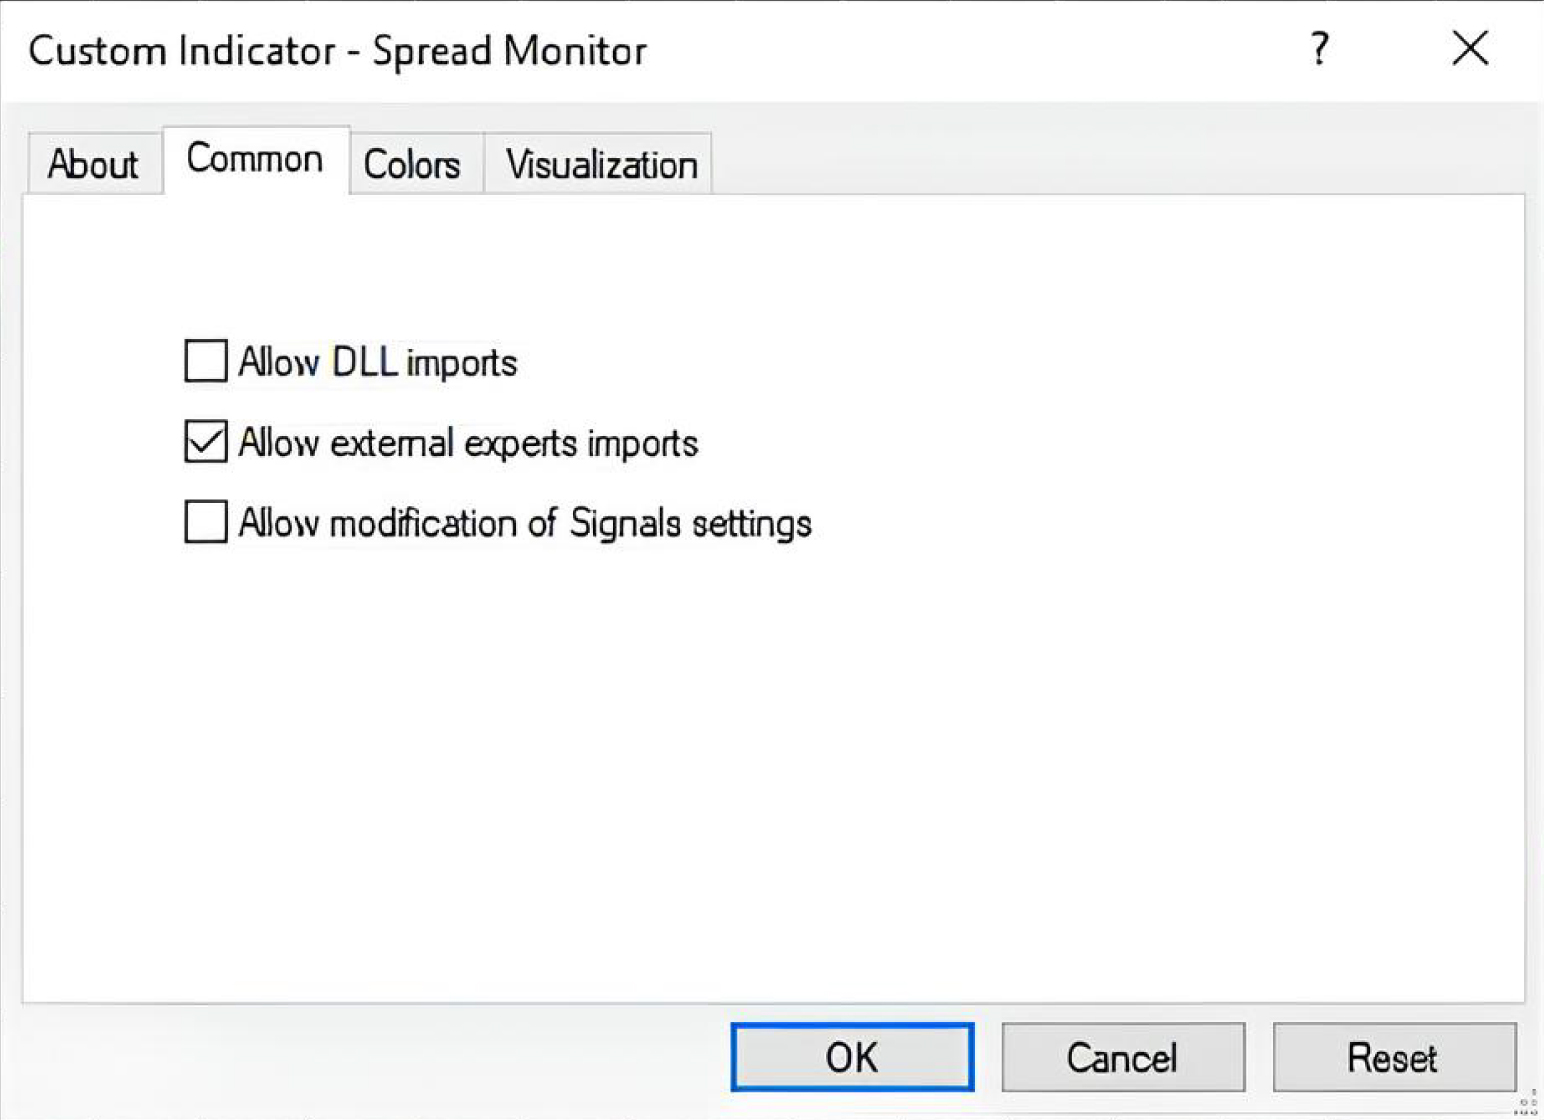Click the resize grip in dialog corner
This screenshot has width=1544, height=1120.
click(1527, 1103)
